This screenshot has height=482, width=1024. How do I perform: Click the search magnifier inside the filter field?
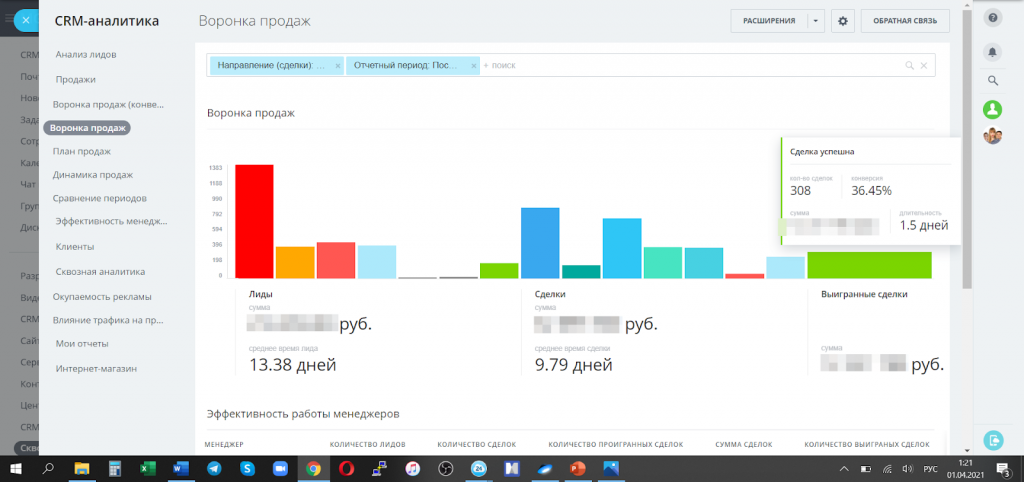click(x=909, y=65)
